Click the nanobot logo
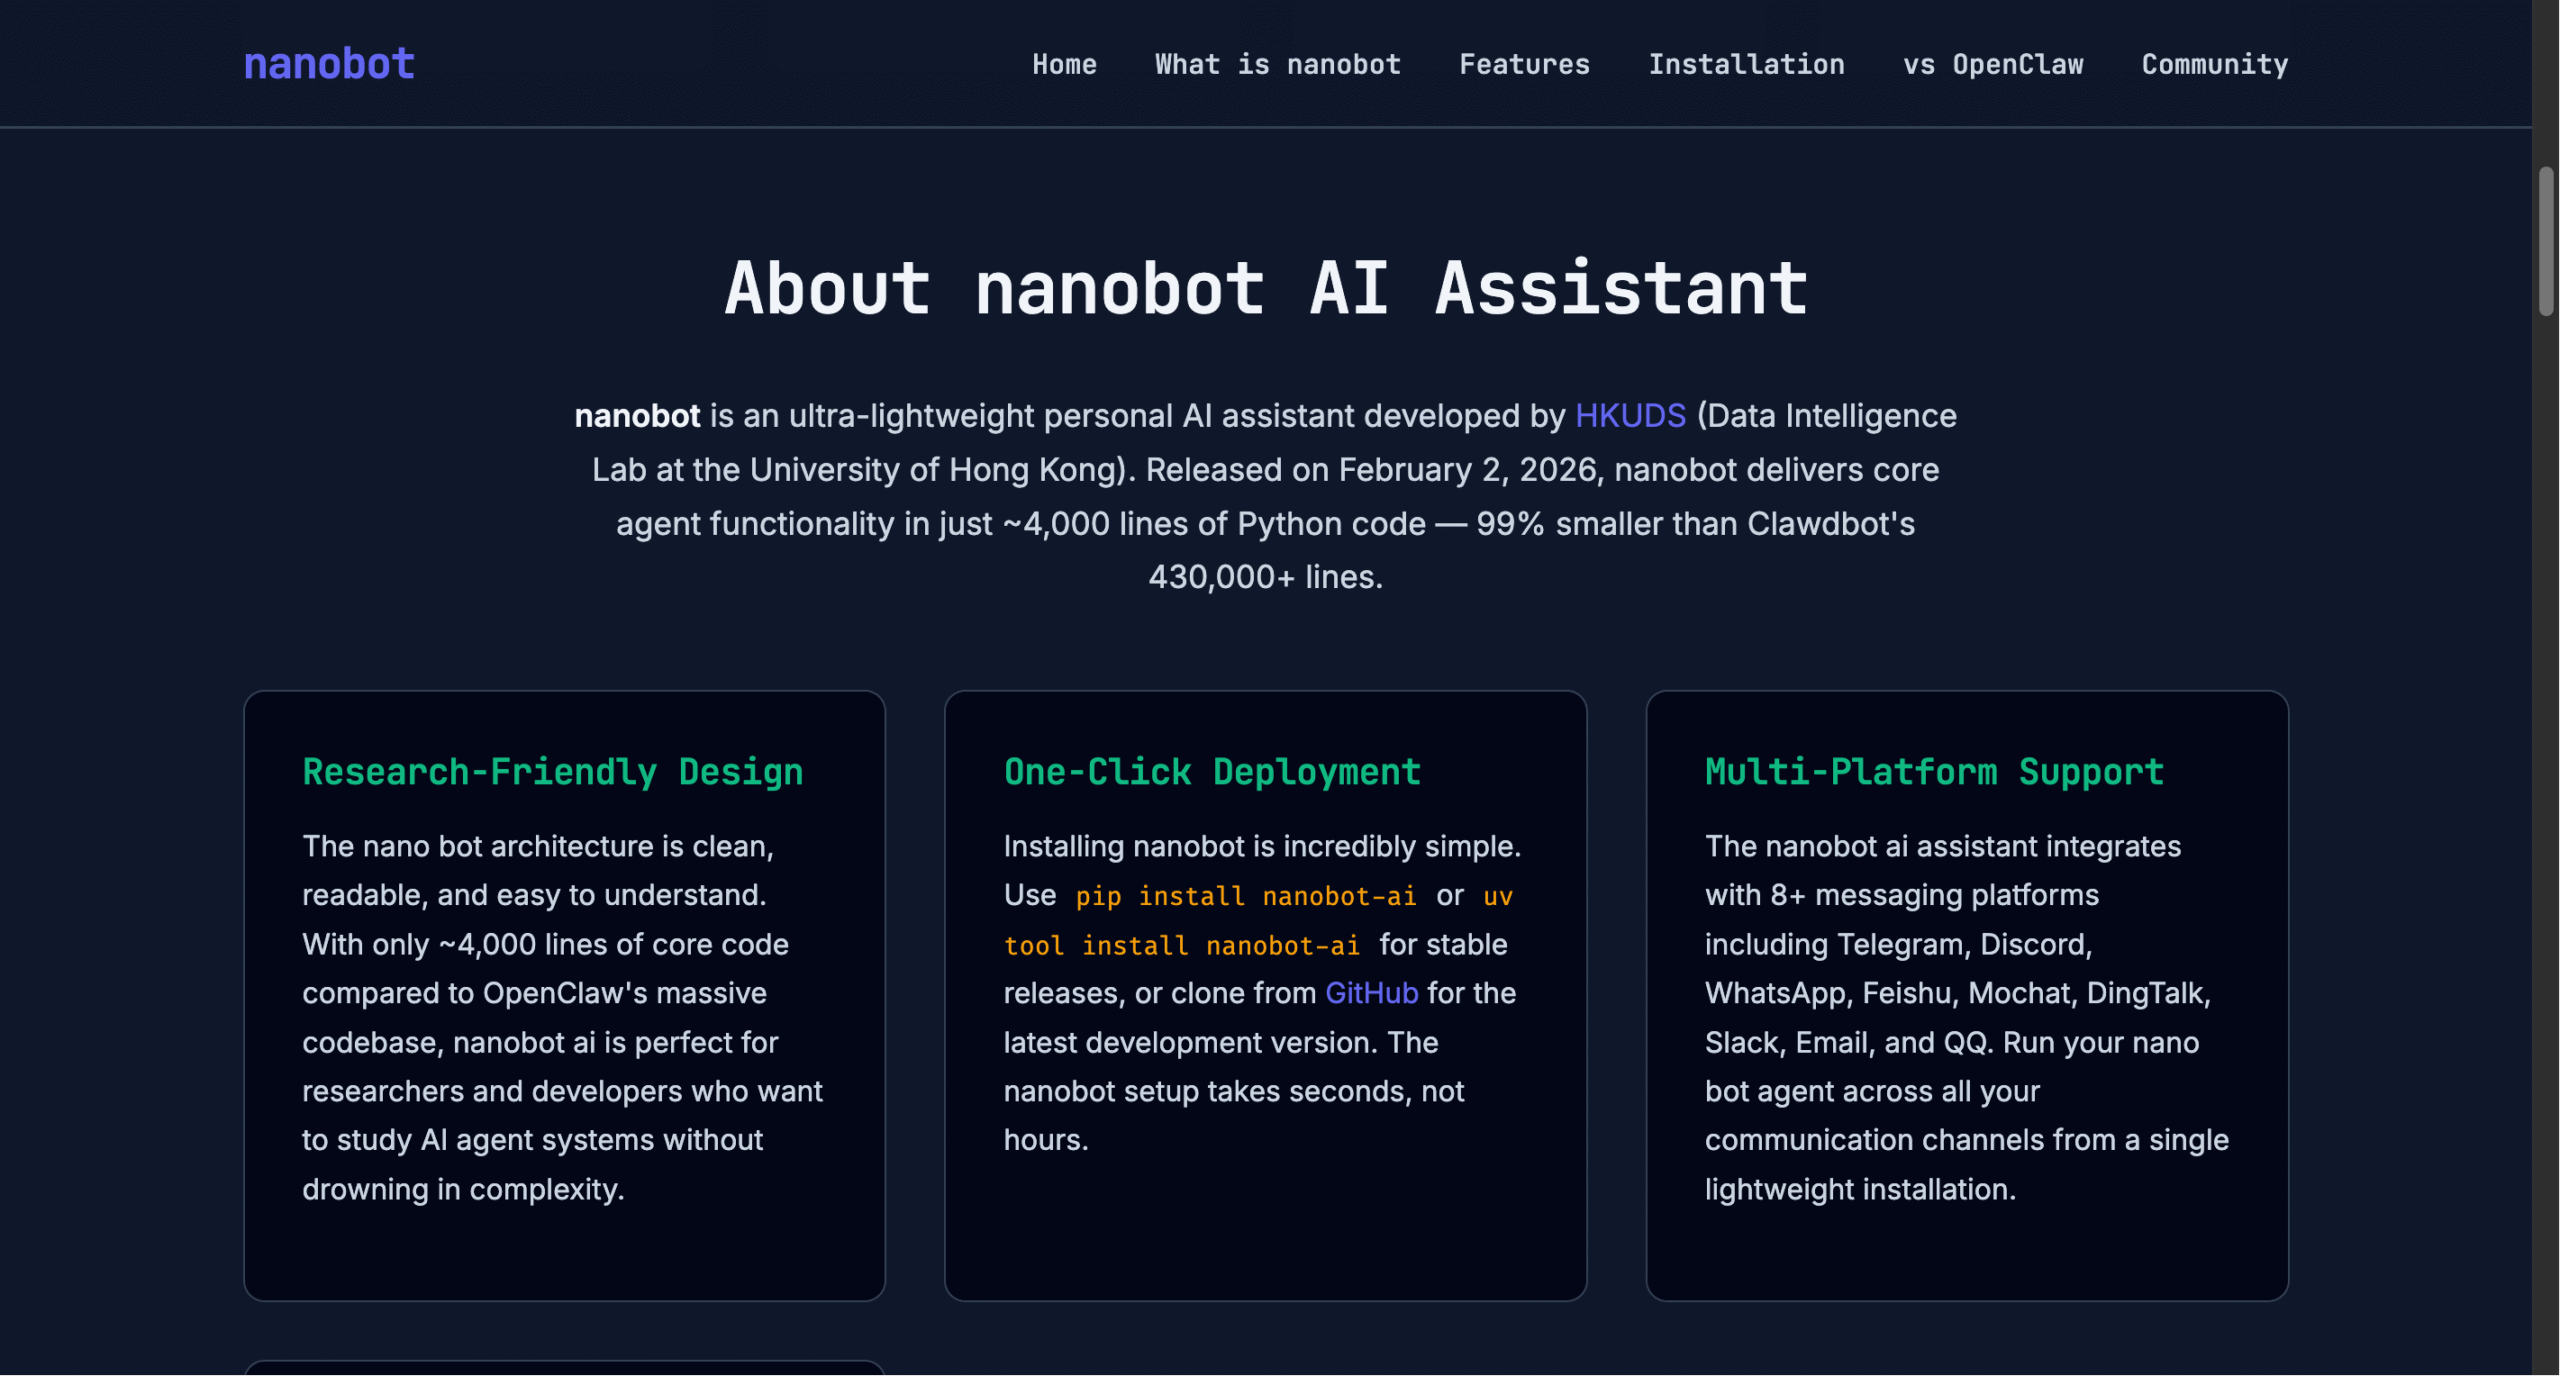Viewport: 2560px width, 1376px height. pyautogui.click(x=328, y=63)
